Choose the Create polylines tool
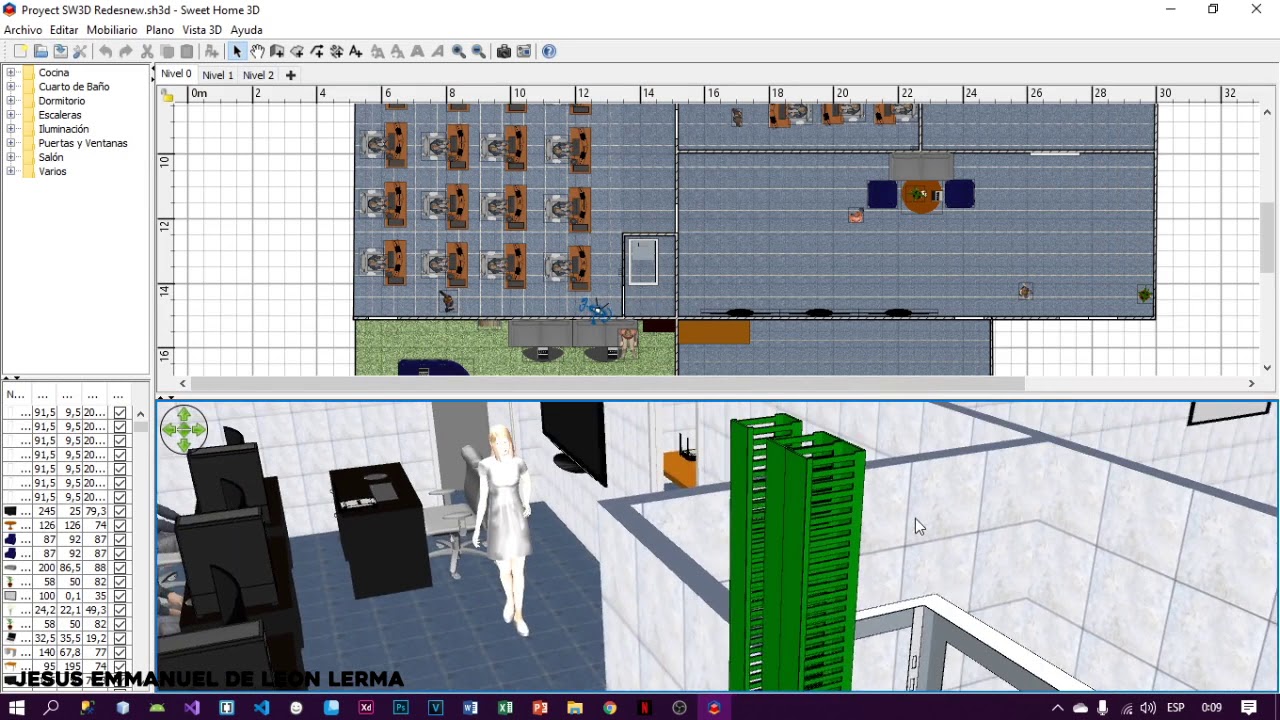The height and width of the screenshot is (720, 1280). click(317, 51)
